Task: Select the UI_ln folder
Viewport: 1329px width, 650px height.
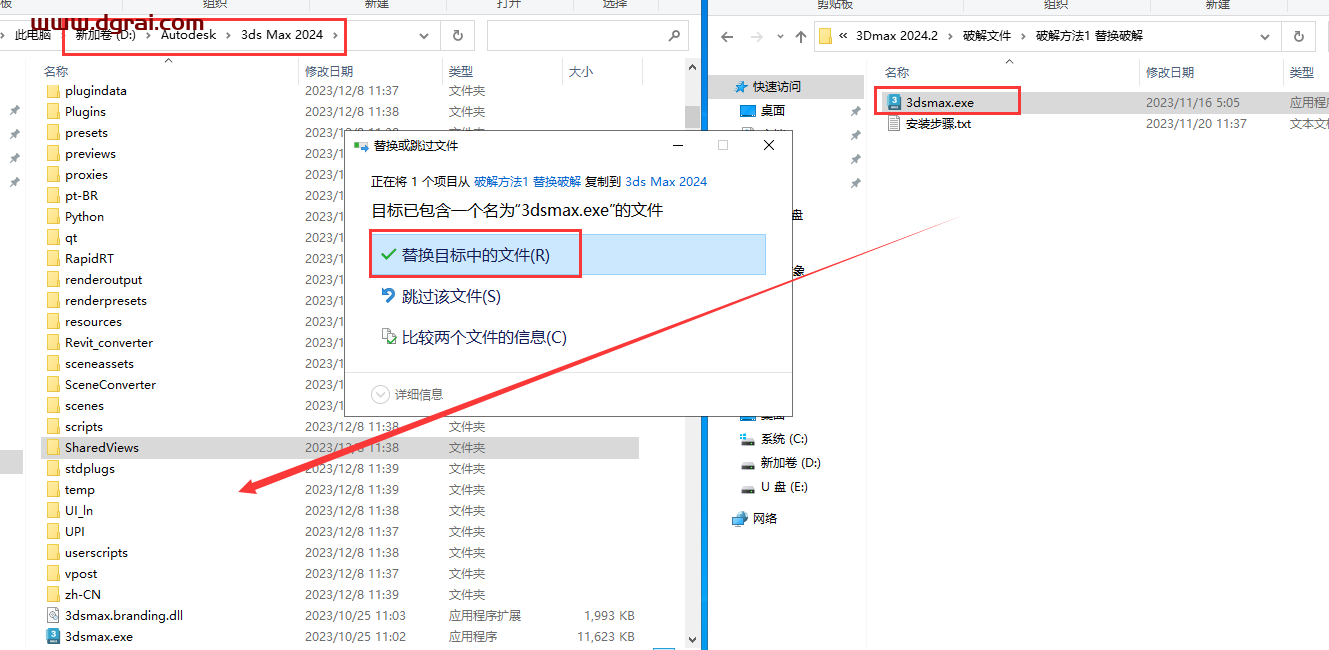Action: click(x=79, y=510)
